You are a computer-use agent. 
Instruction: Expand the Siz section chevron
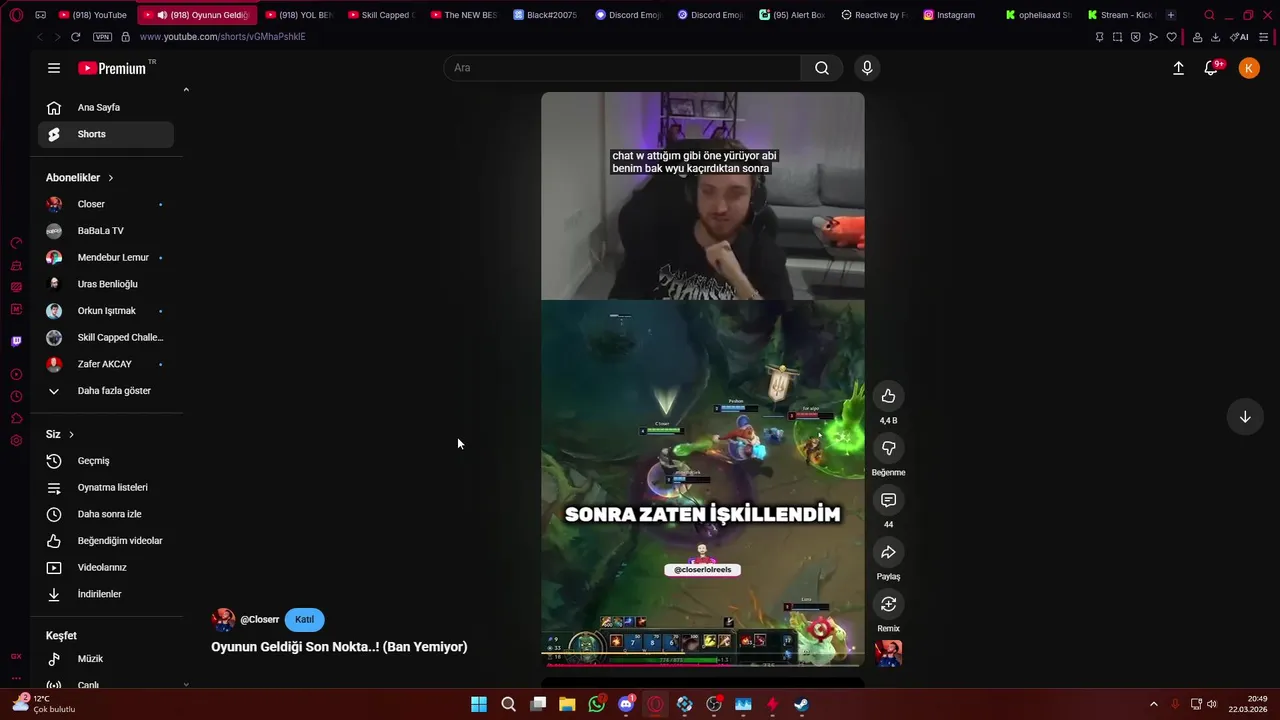coord(71,435)
